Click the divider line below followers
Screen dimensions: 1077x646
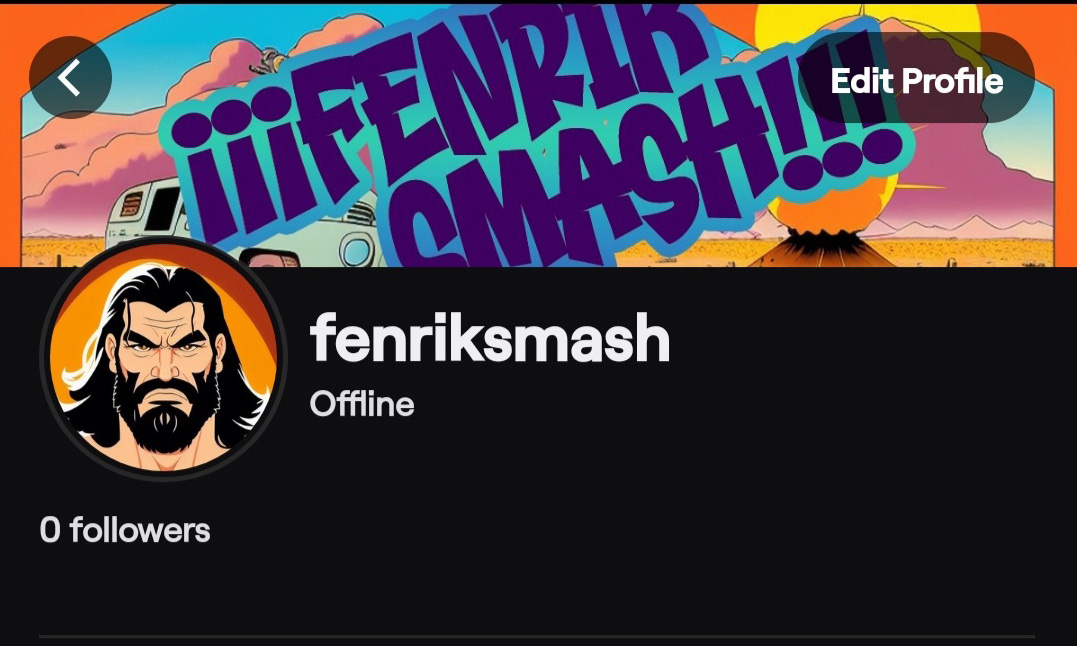(x=537, y=637)
